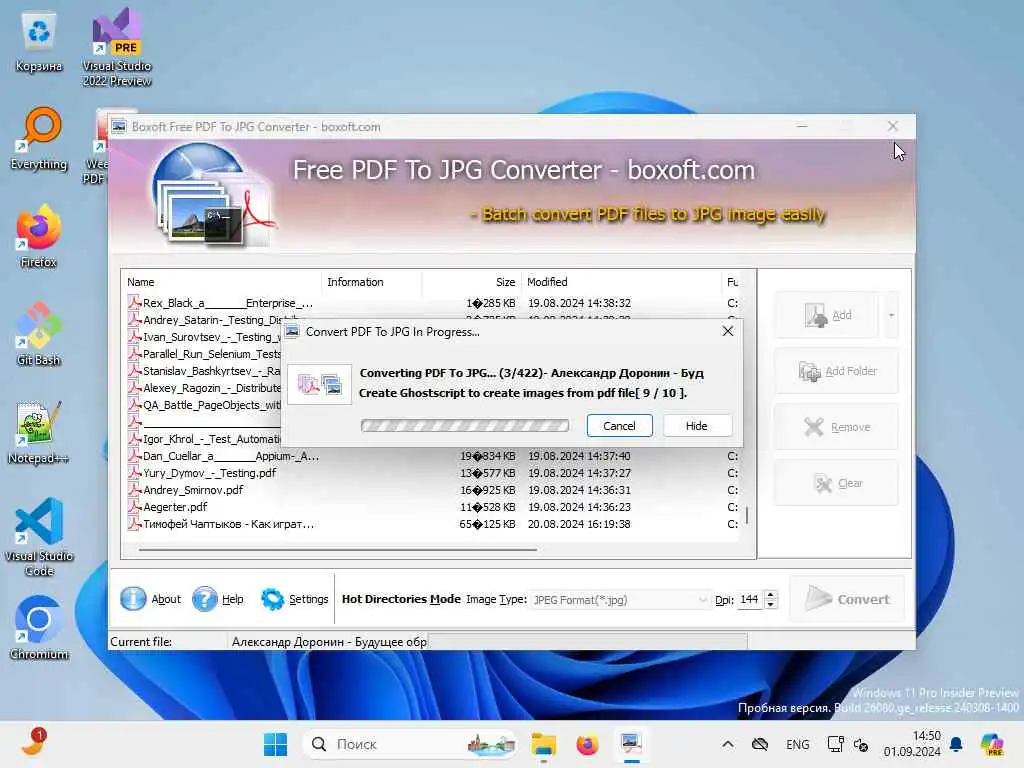This screenshot has width=1024, height=768.
Task: Cancel the PDF to JPG conversion
Action: [619, 426]
